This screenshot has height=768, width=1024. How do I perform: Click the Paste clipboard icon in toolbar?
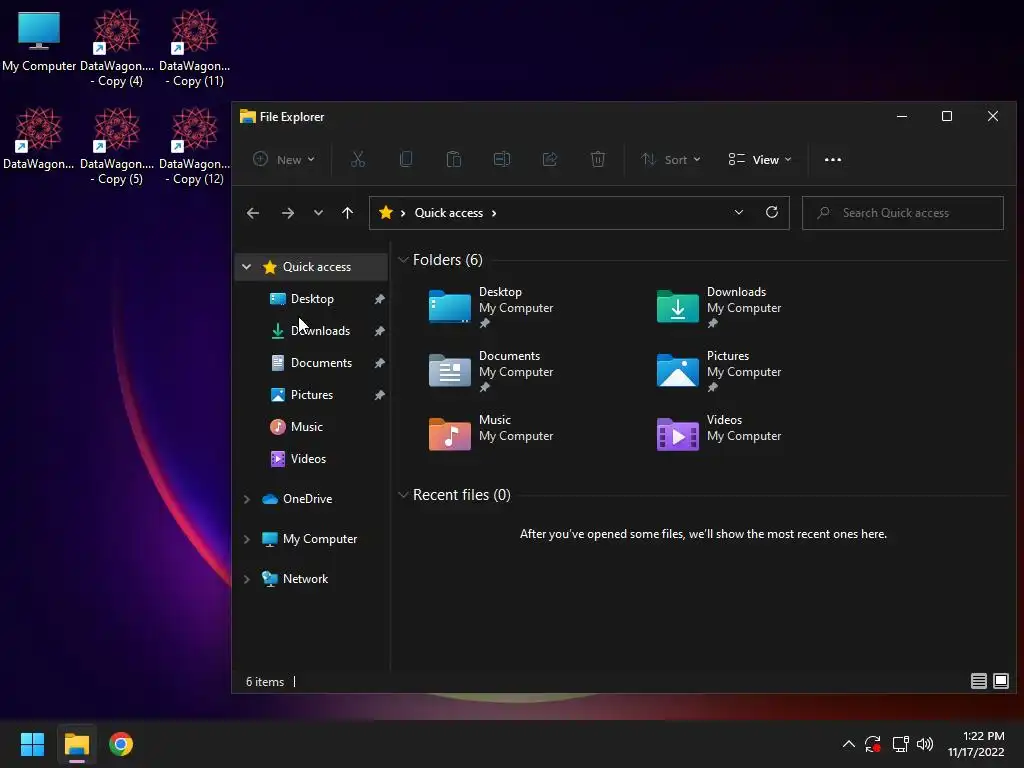pyautogui.click(x=454, y=159)
